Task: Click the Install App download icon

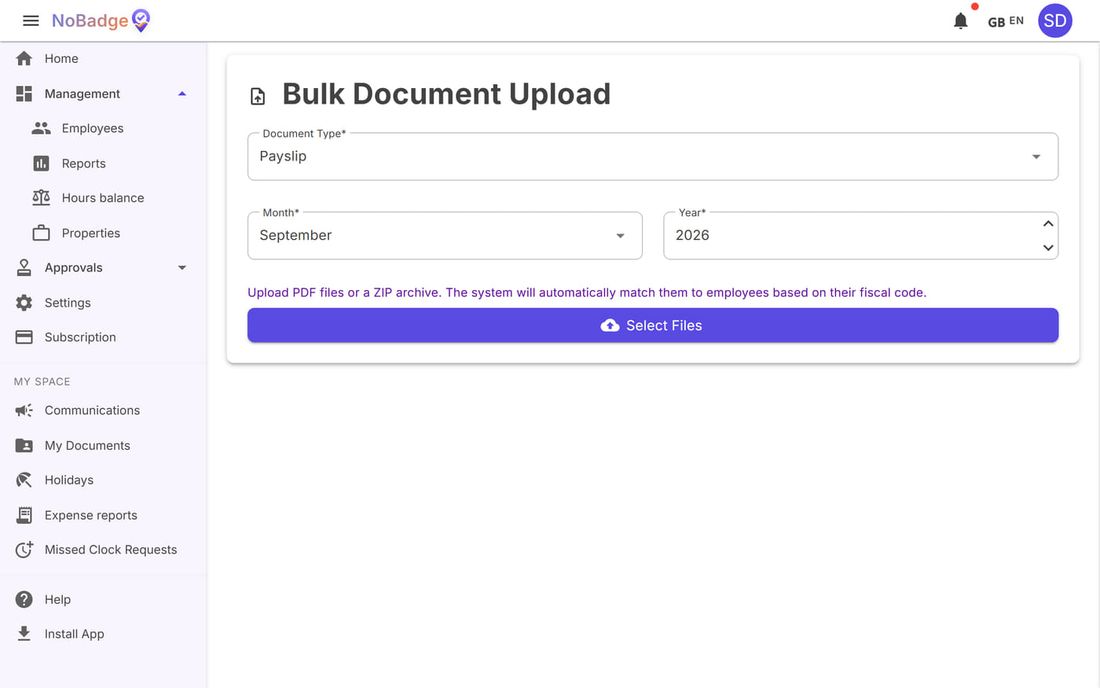Action: (24, 633)
